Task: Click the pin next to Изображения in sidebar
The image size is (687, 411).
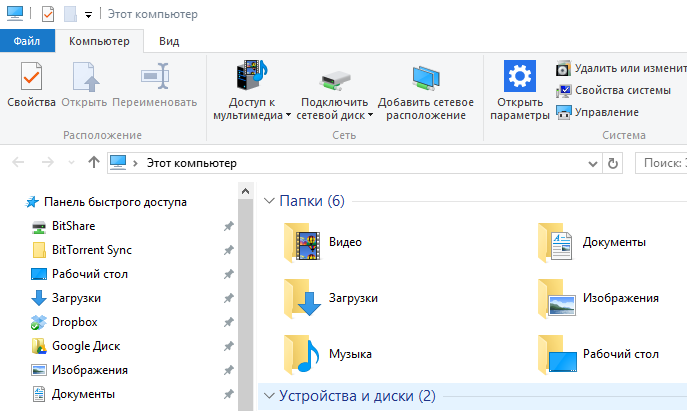Action: (x=229, y=370)
